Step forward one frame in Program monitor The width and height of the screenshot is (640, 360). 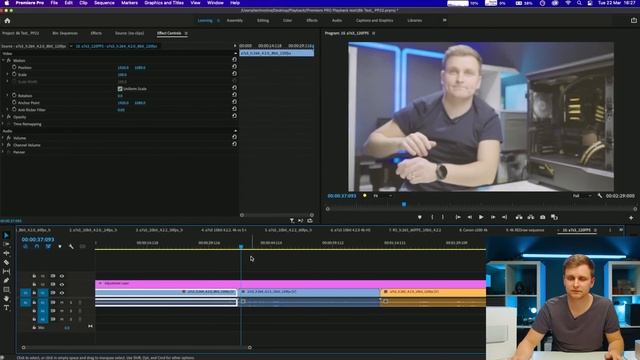(493, 217)
